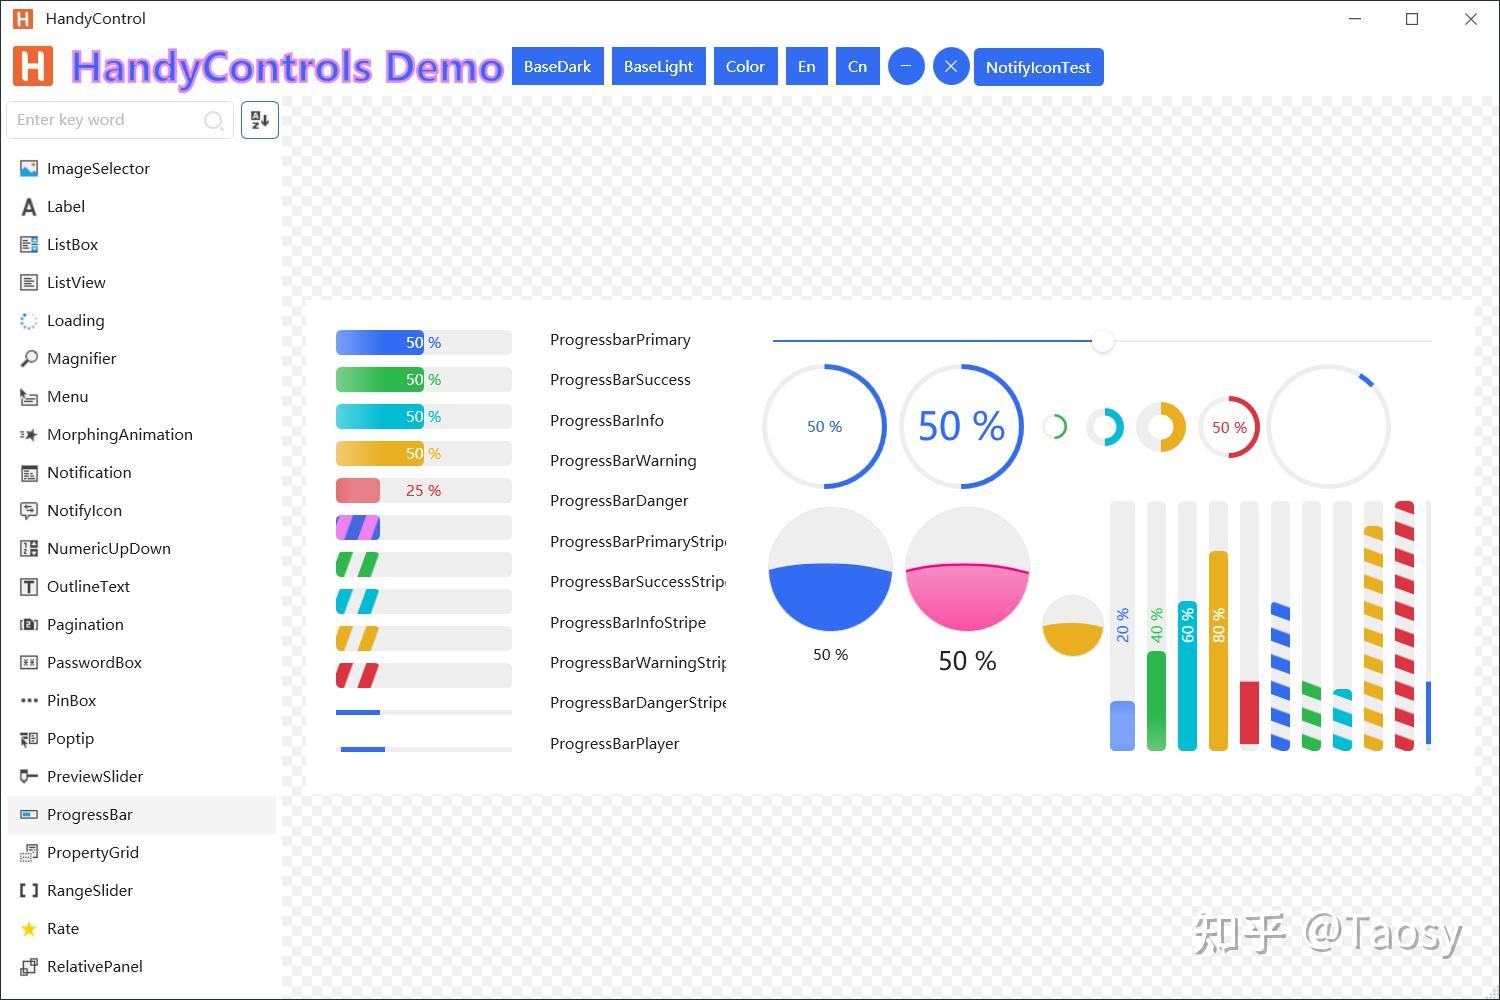This screenshot has width=1500, height=1000.
Task: Click the ListBox icon in sidebar
Action: [x=29, y=244]
